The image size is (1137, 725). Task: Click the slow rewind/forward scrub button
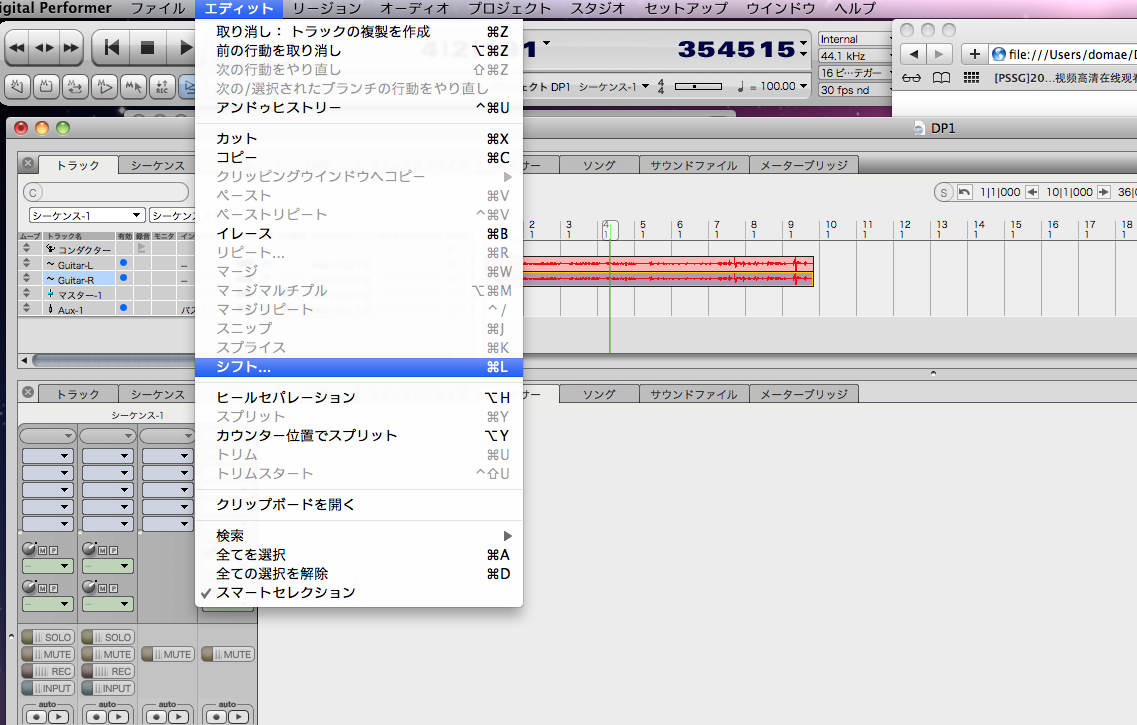(x=44, y=48)
